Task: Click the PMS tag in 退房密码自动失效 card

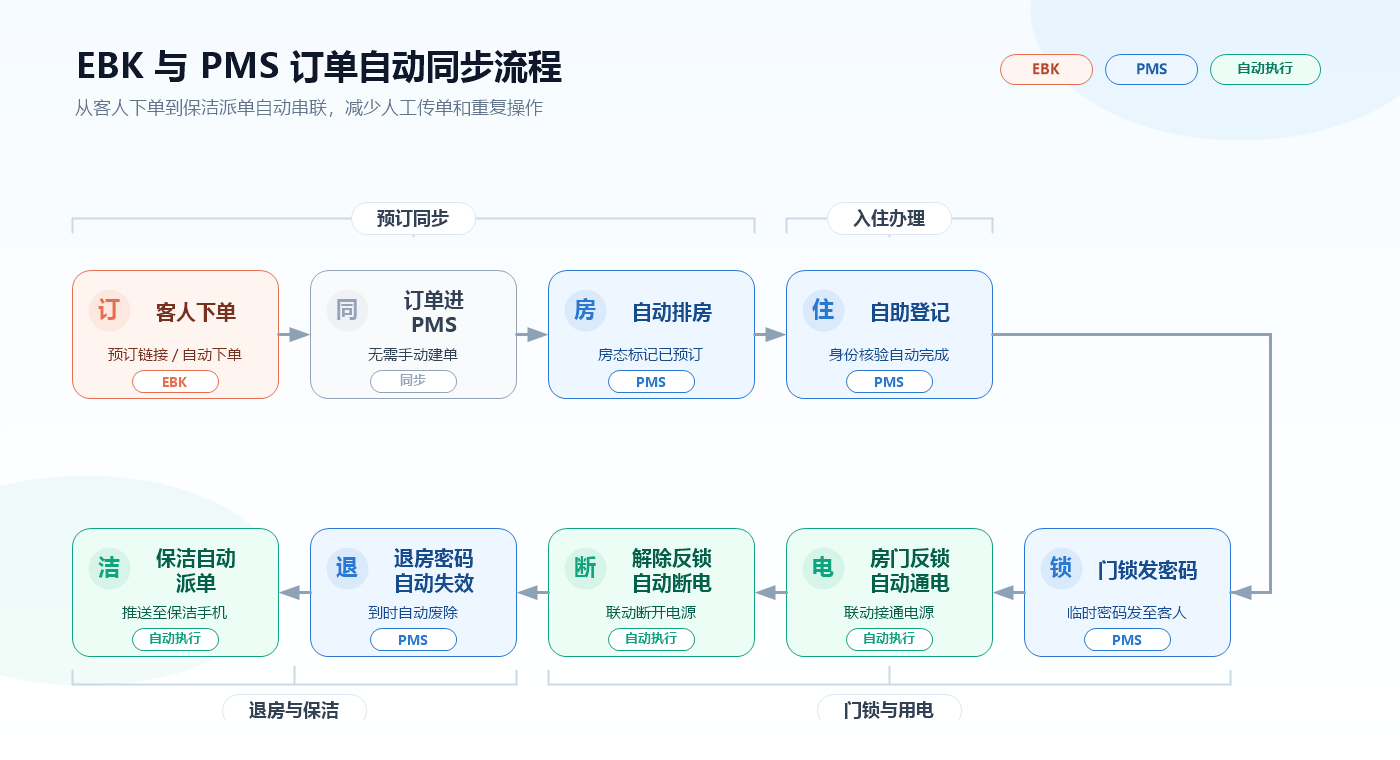Action: (x=413, y=640)
